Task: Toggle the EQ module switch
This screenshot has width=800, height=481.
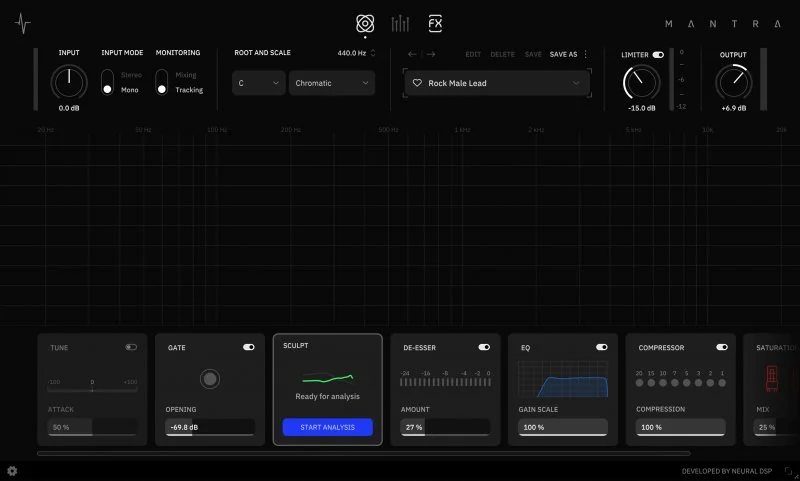Action: (602, 347)
